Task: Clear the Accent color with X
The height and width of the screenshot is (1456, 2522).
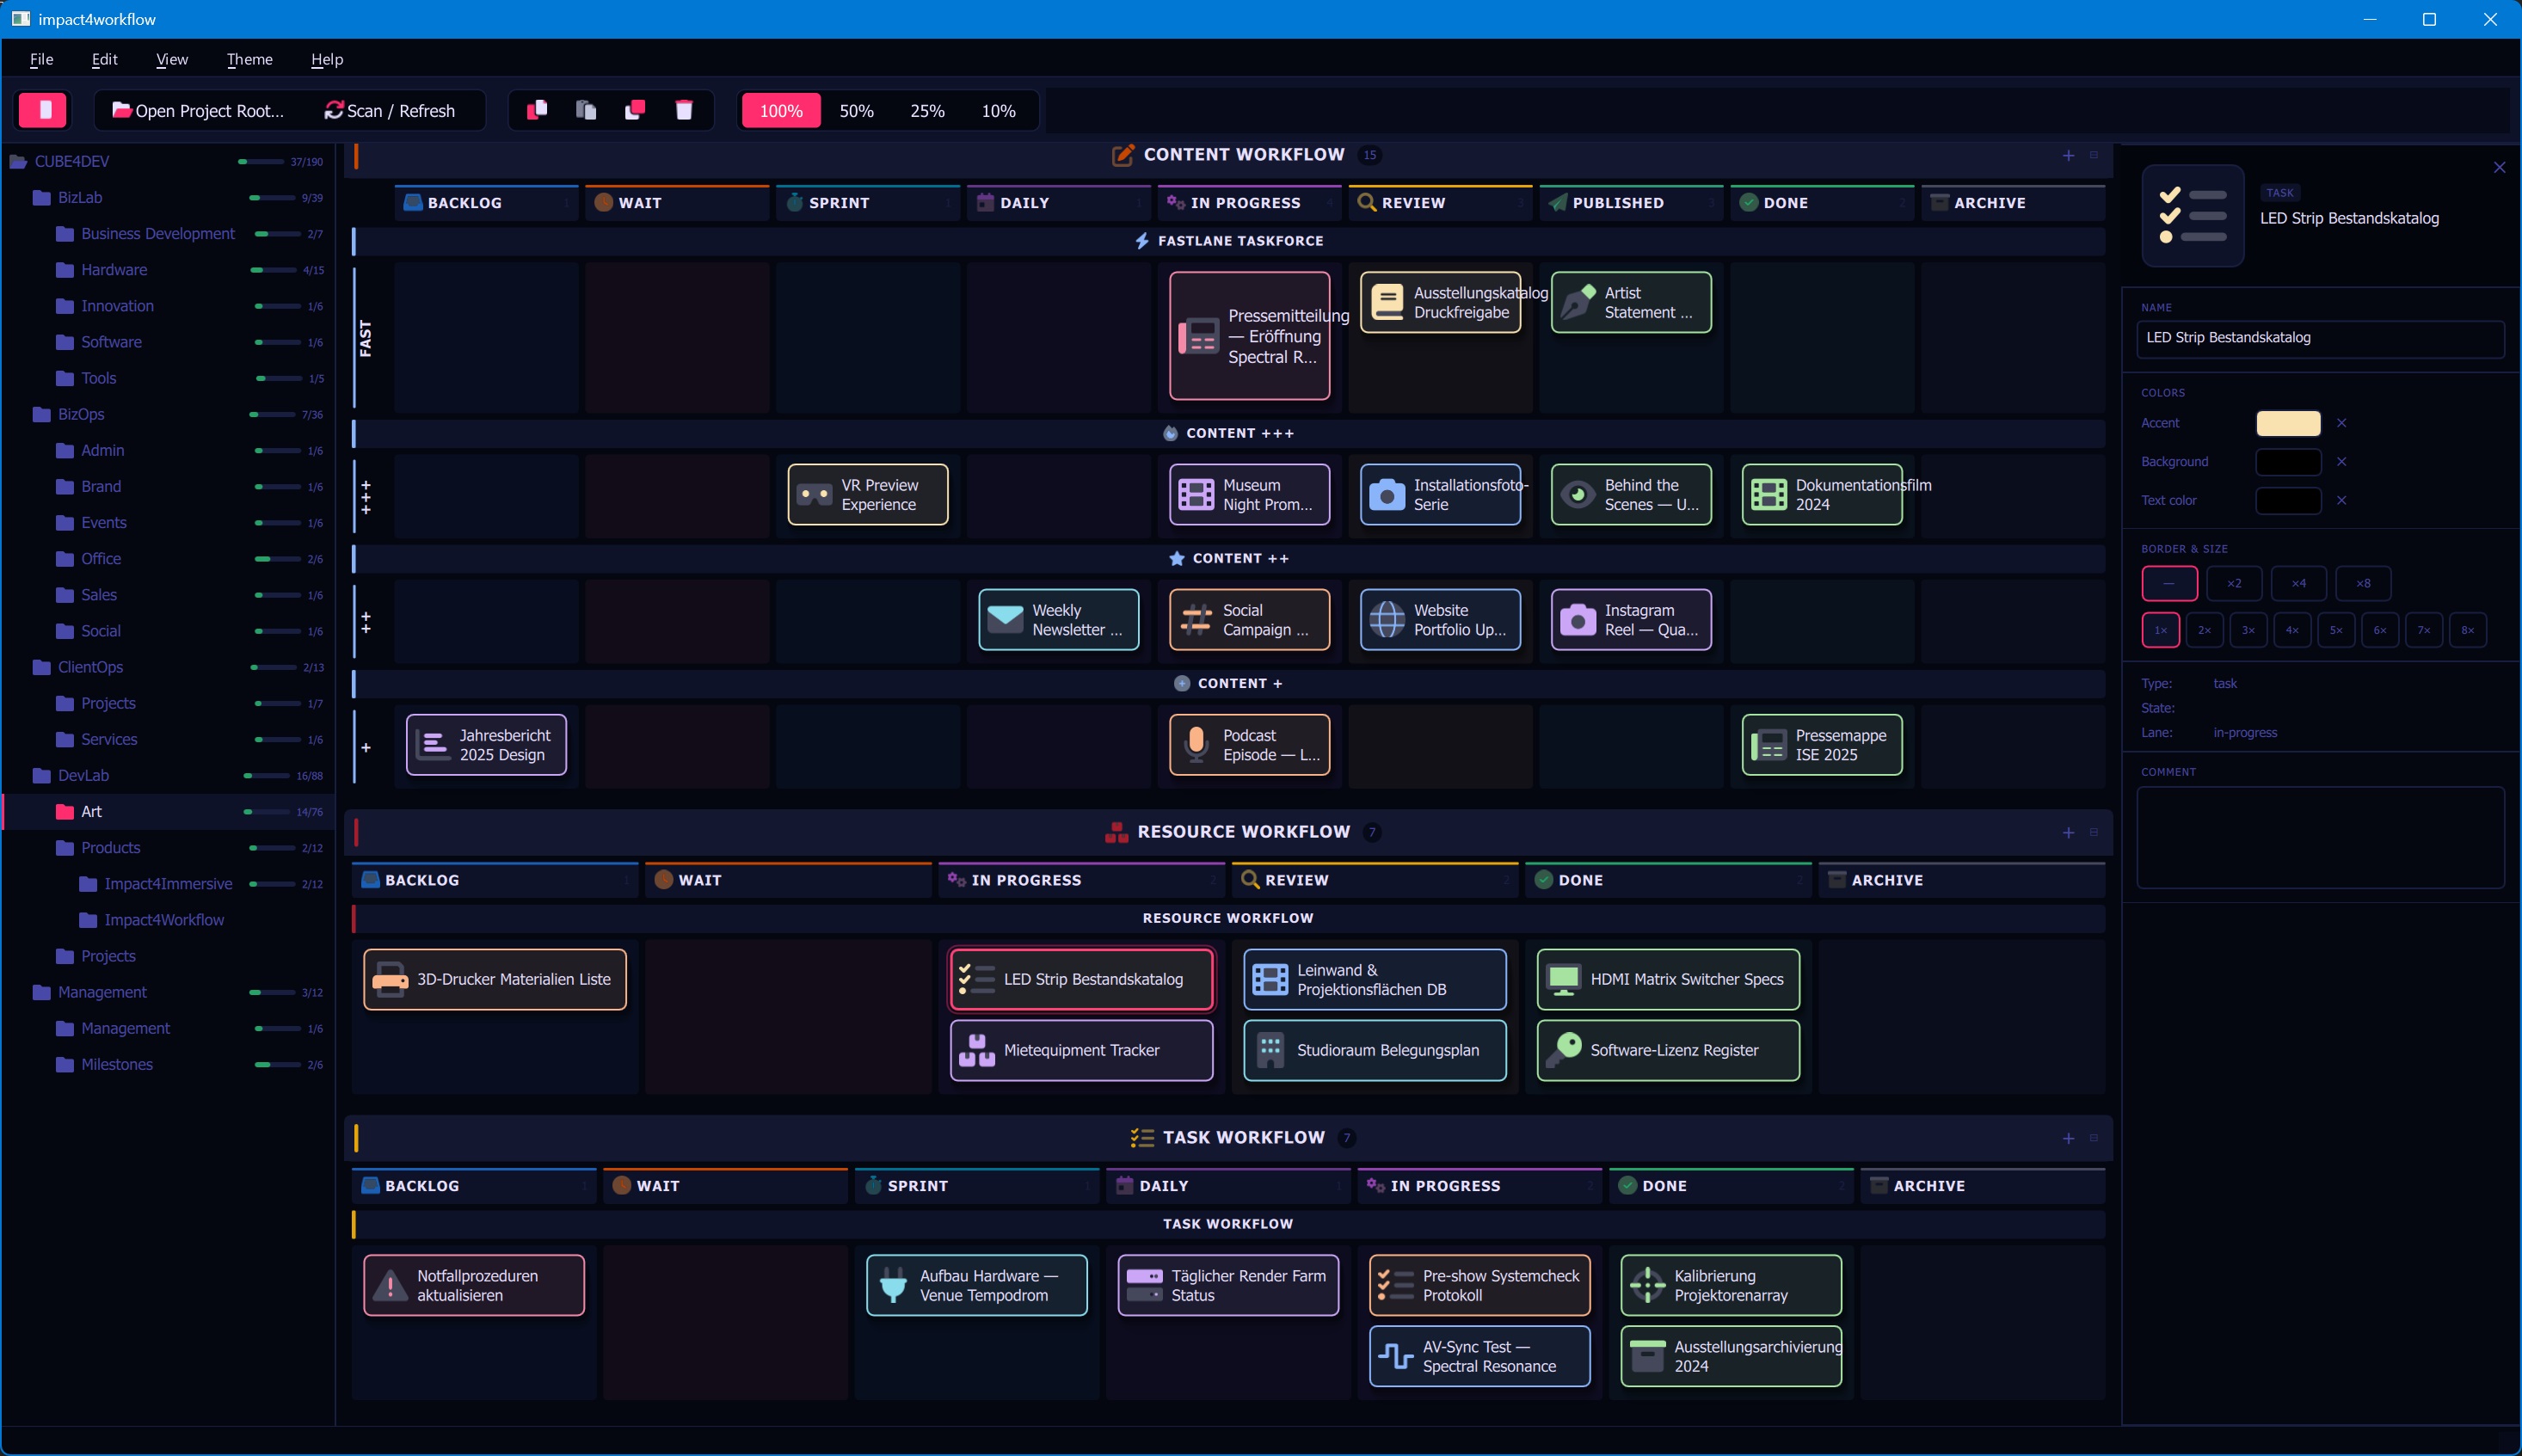Action: click(2341, 423)
